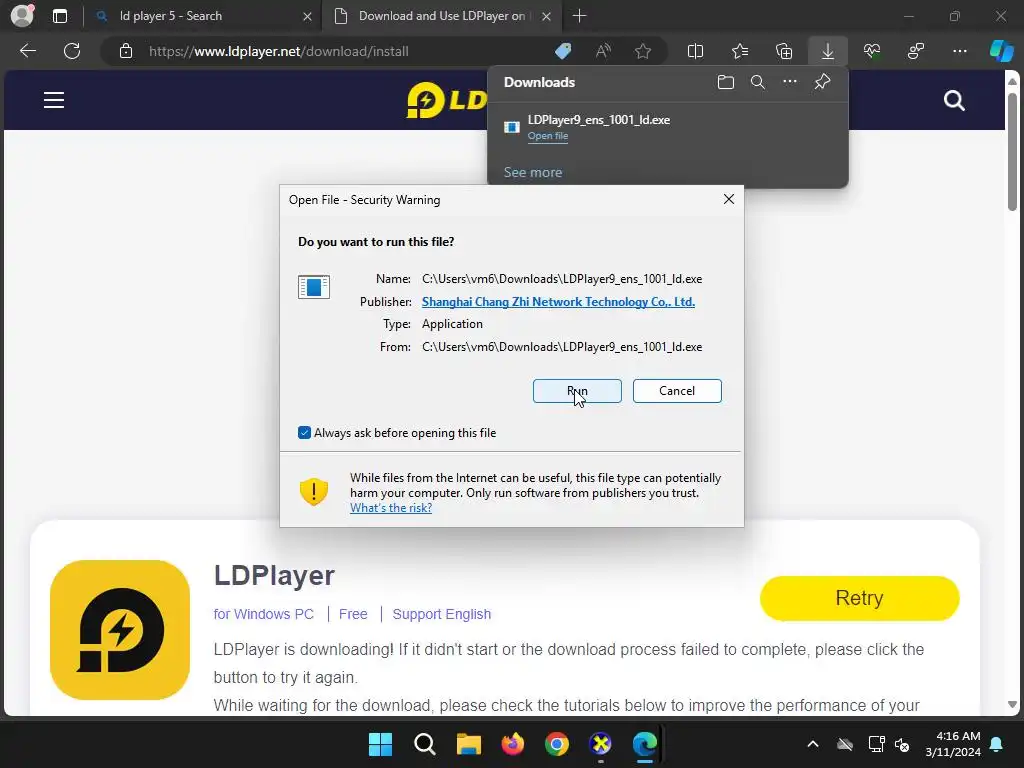
Task: Open the taskbar clock and date
Action: click(x=953, y=744)
